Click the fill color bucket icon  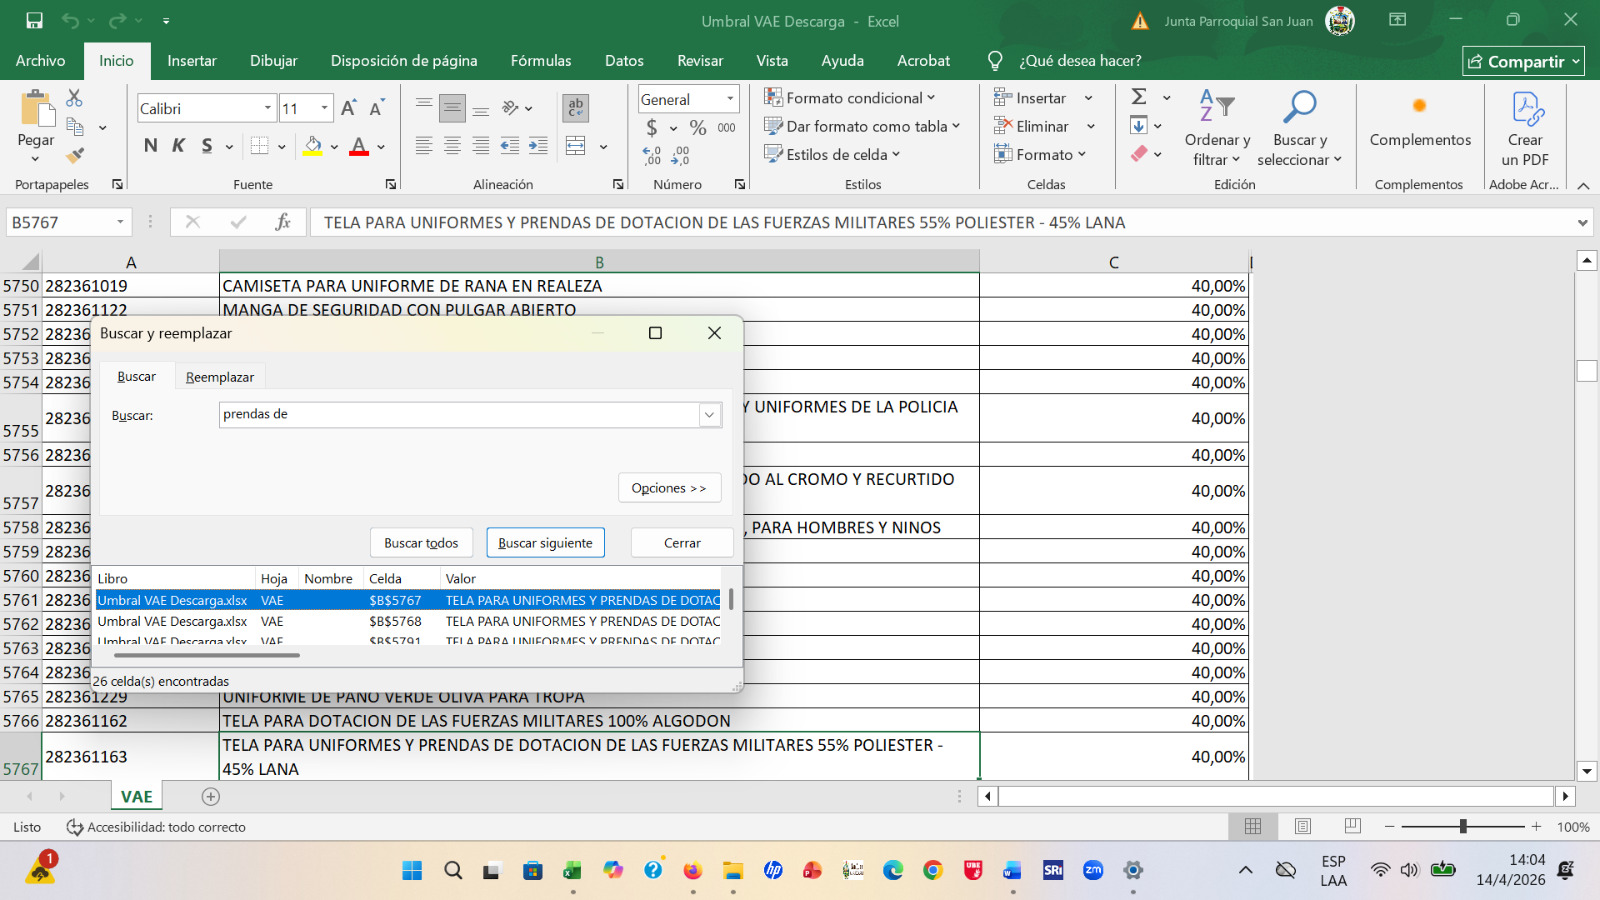tap(313, 146)
